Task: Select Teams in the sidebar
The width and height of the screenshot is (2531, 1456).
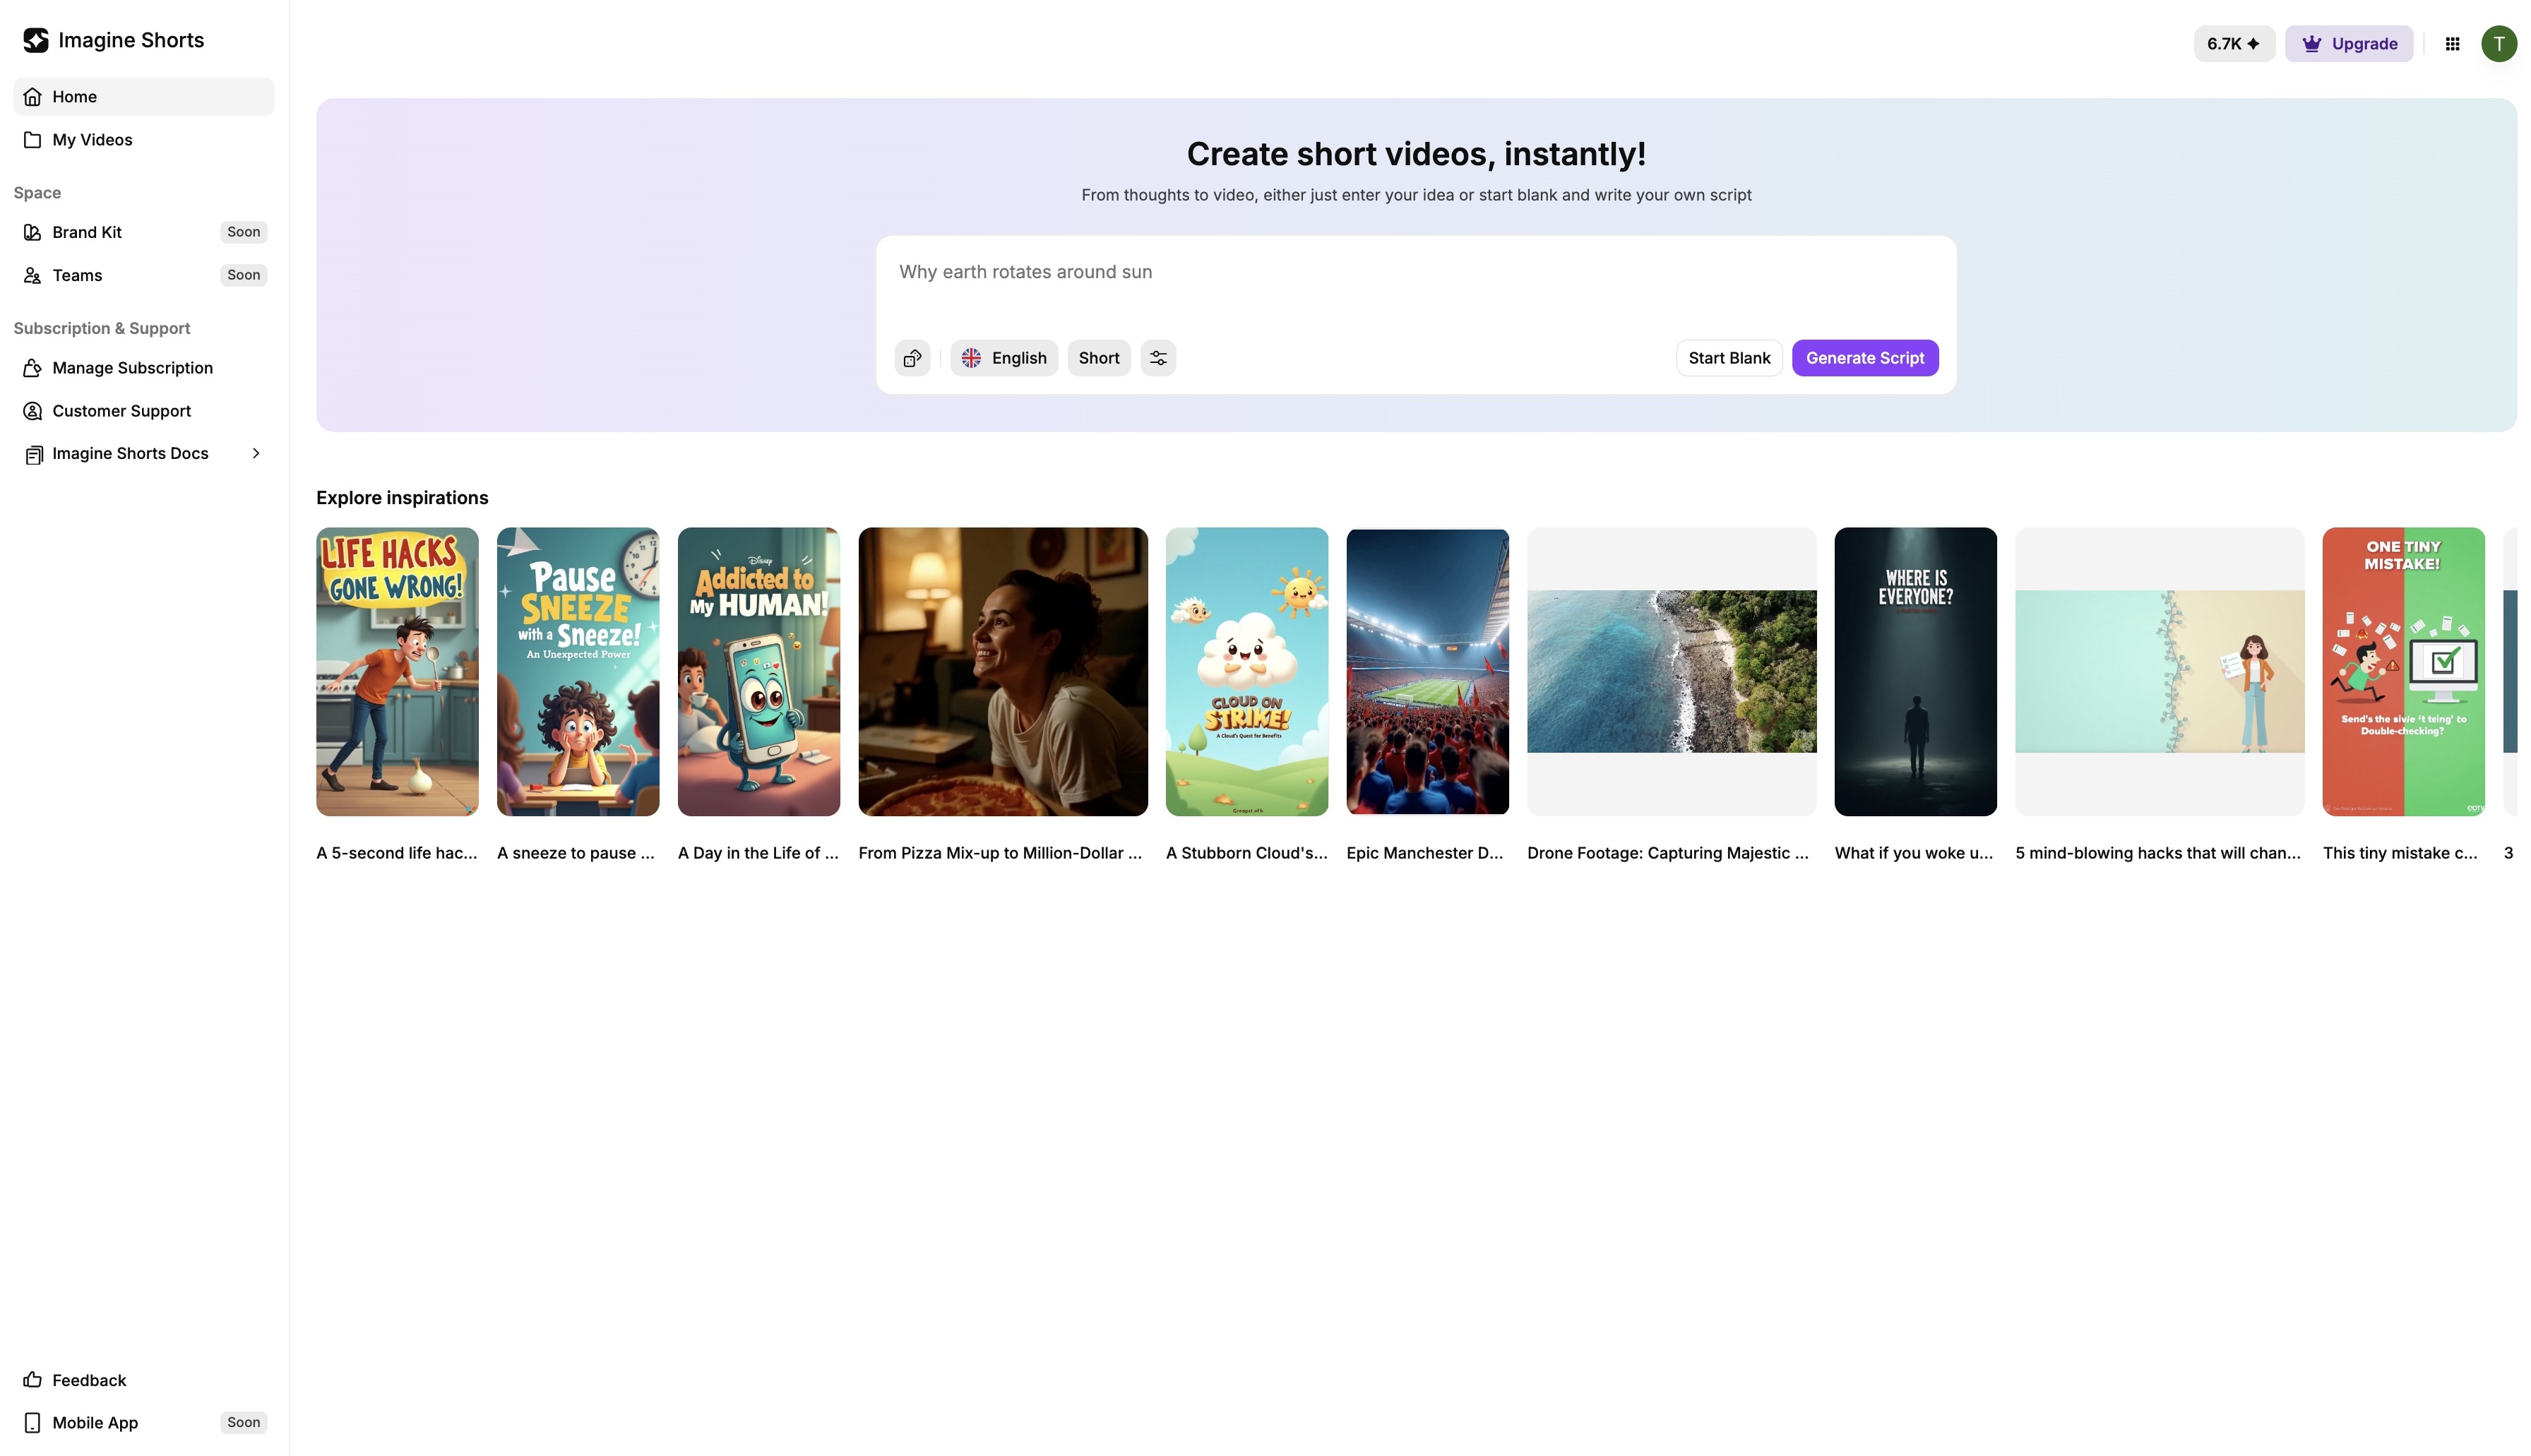Action: tap(143, 275)
